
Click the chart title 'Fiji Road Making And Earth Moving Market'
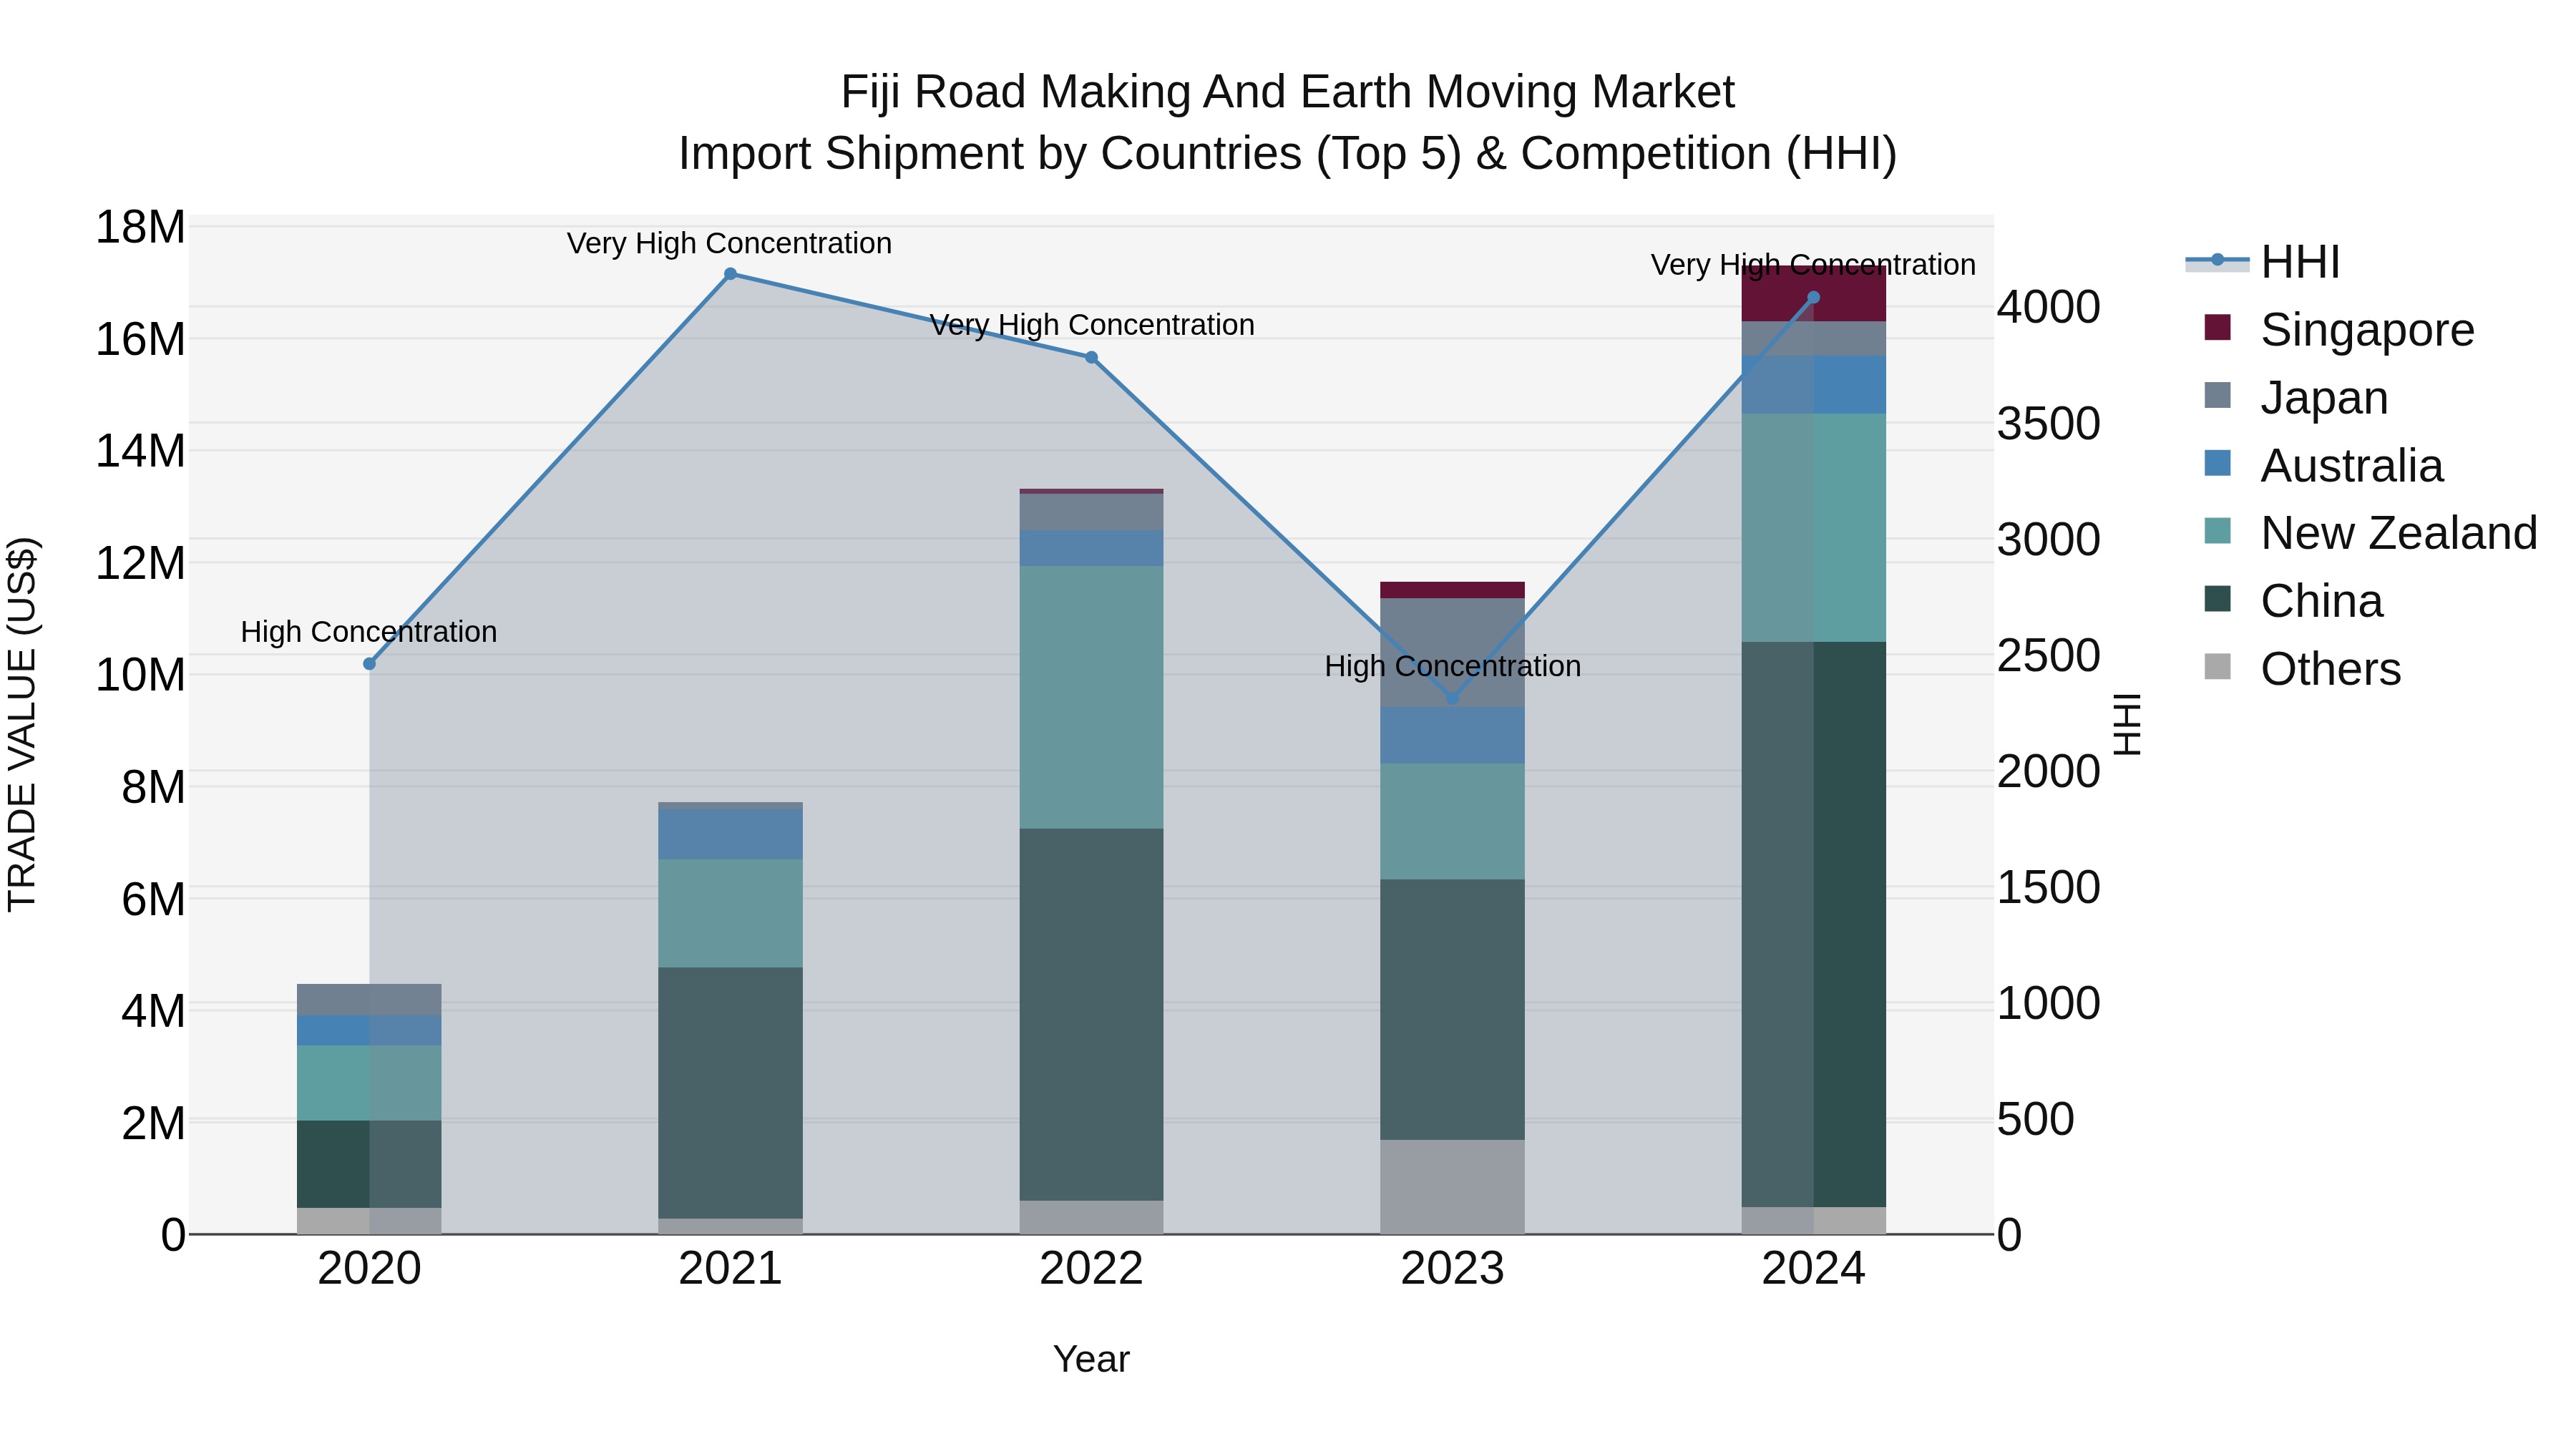click(x=1288, y=92)
